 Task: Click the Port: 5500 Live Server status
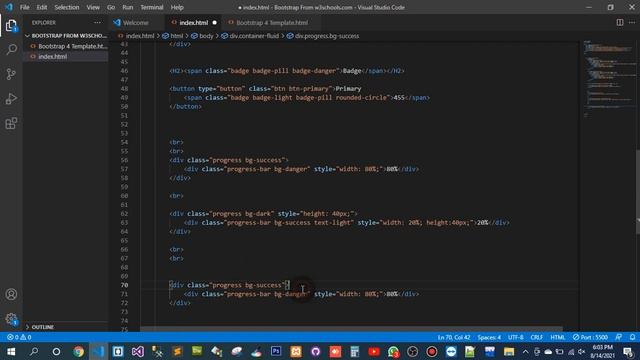[x=590, y=337]
